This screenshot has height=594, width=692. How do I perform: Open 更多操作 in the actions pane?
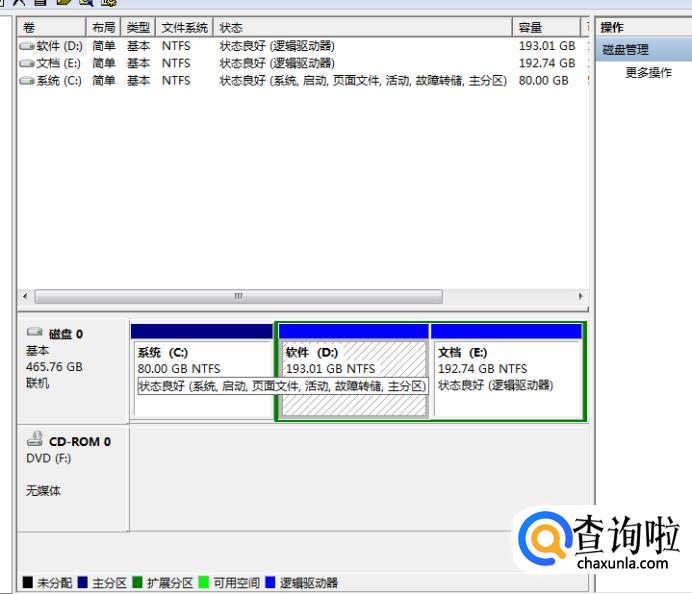[x=648, y=72]
